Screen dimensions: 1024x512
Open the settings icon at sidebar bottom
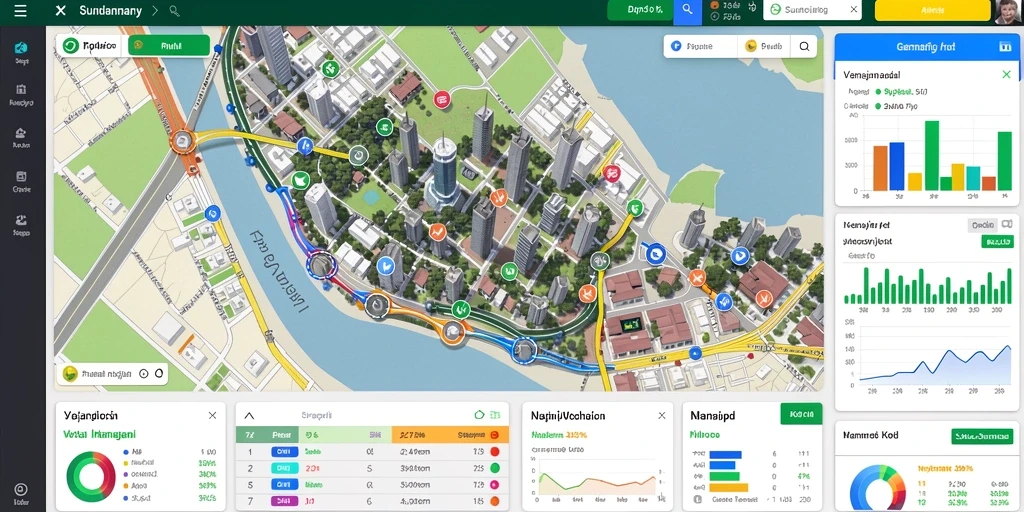coord(21,490)
